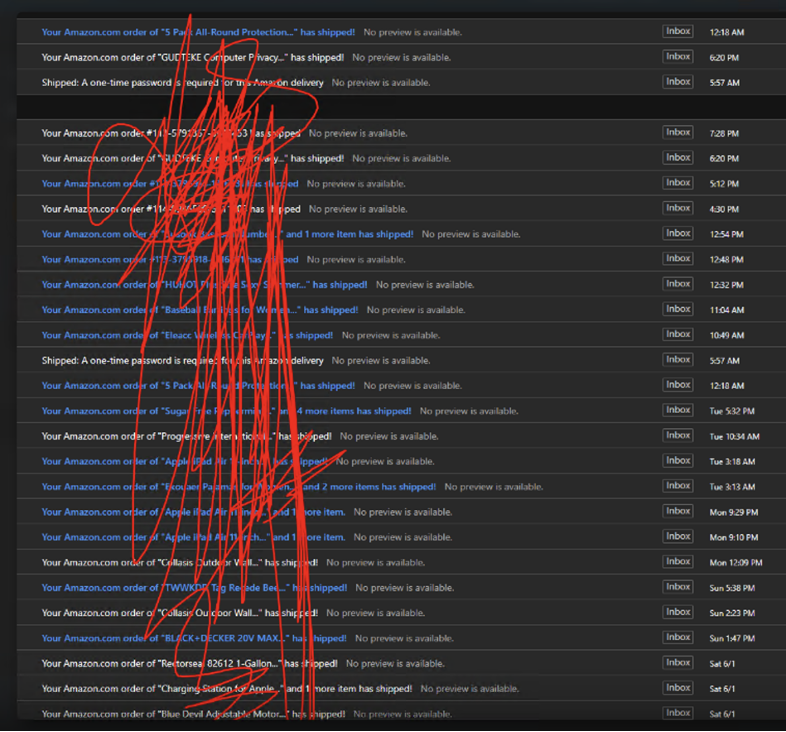Image resolution: width=786 pixels, height=732 pixels.
Task: Click Inbox label on the 5:12 PM email
Action: click(678, 183)
